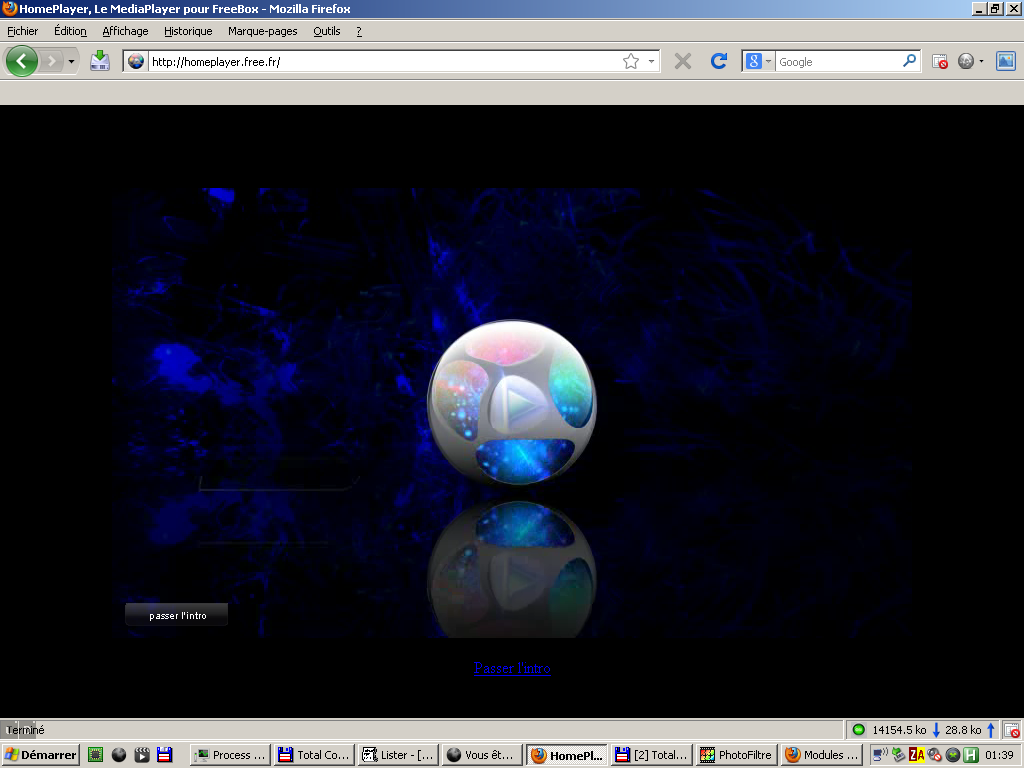Viewport: 1024px width, 768px height.
Task: Click the 28.8 ko upload counter
Action: tap(963, 729)
